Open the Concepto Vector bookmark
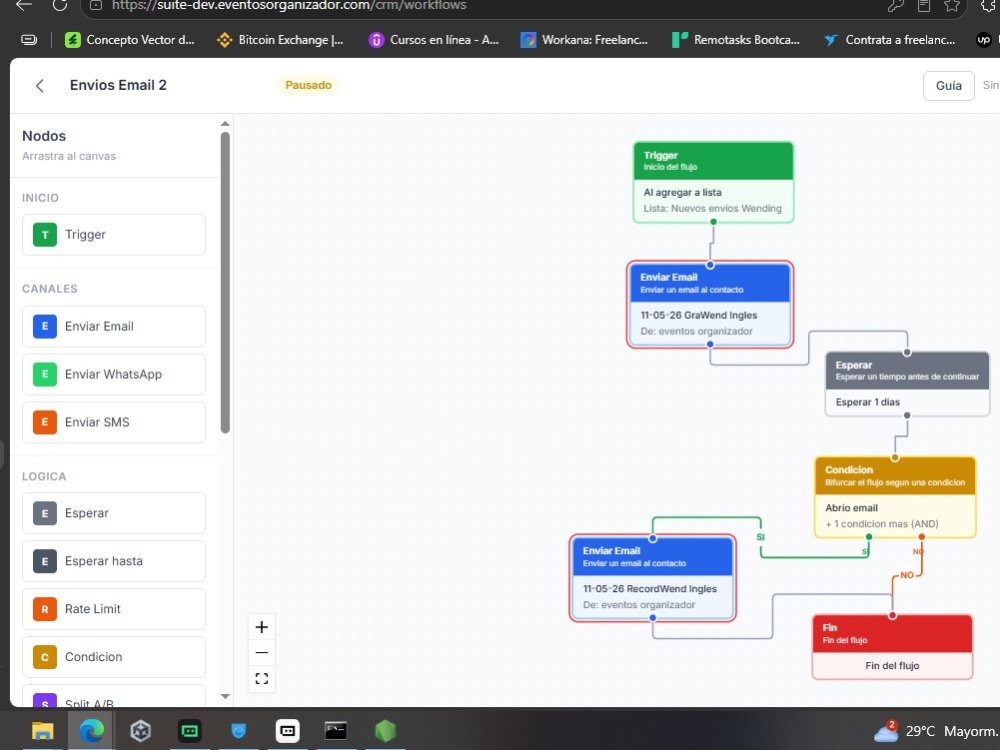The height and width of the screenshot is (750, 1000). pos(130,40)
